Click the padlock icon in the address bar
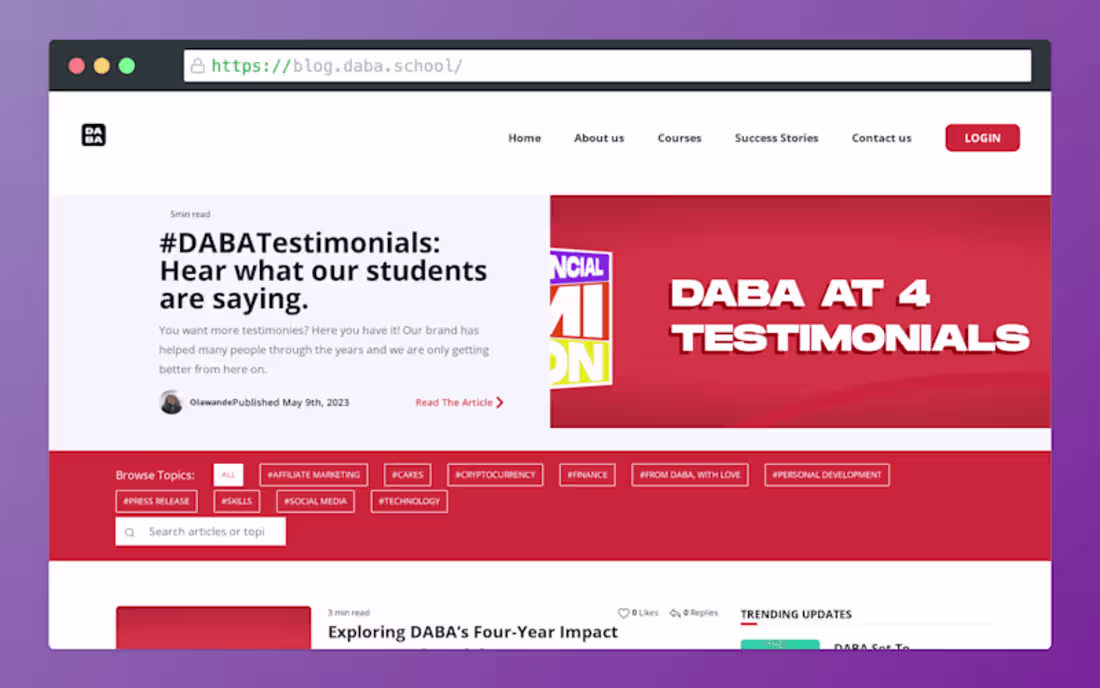 point(198,64)
